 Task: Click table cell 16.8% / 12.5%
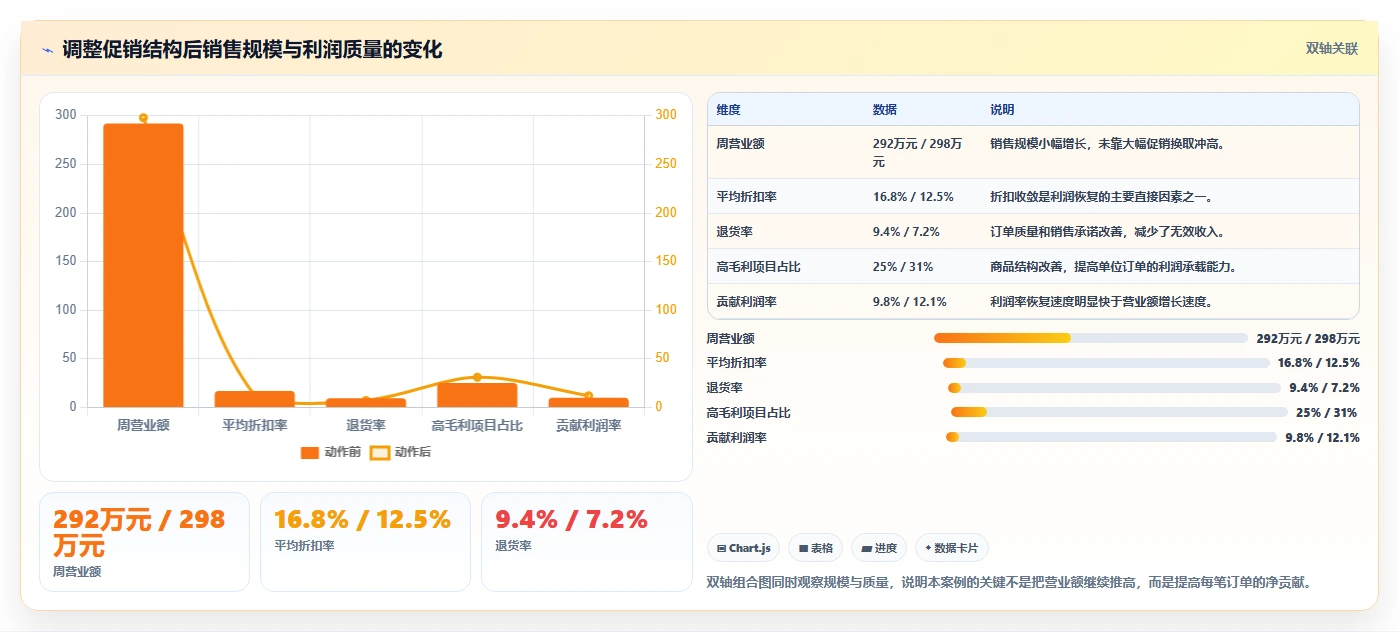pos(913,197)
